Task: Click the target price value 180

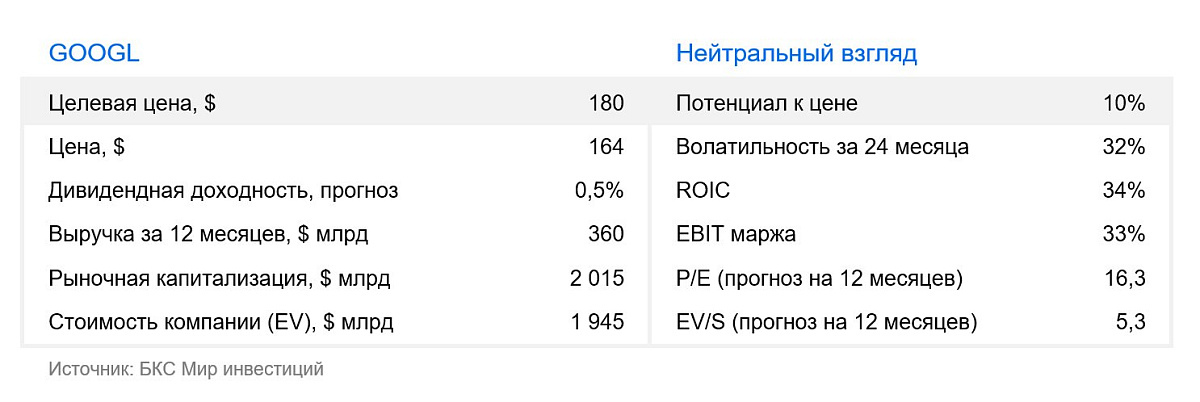Action: point(607,103)
